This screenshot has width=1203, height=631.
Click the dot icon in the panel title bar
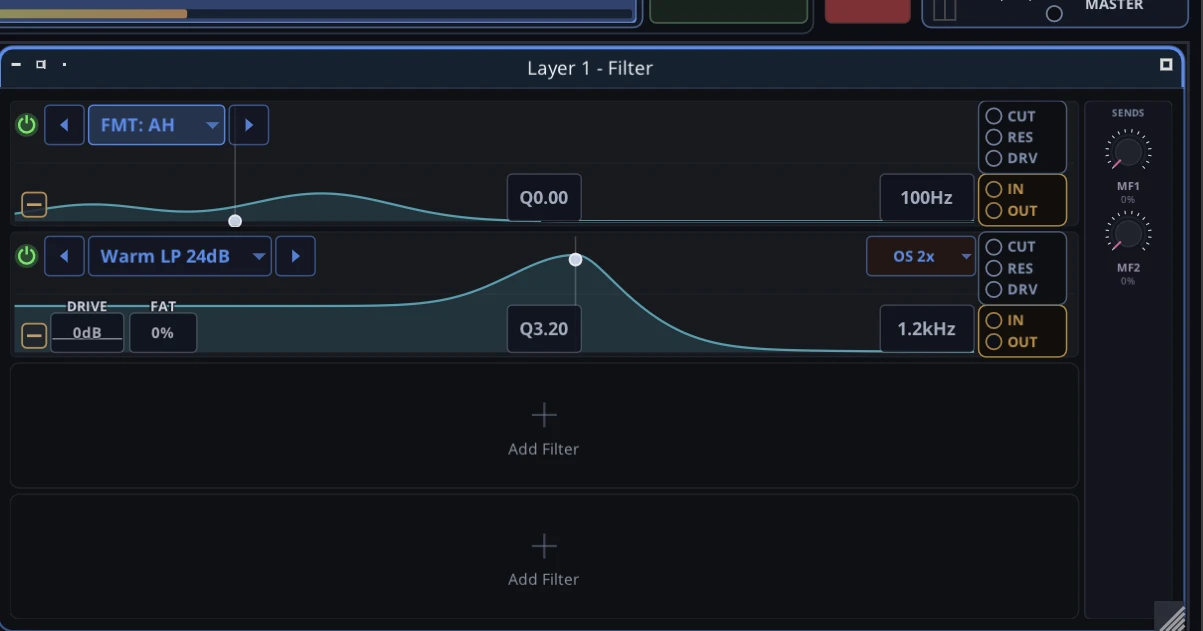coord(64,64)
